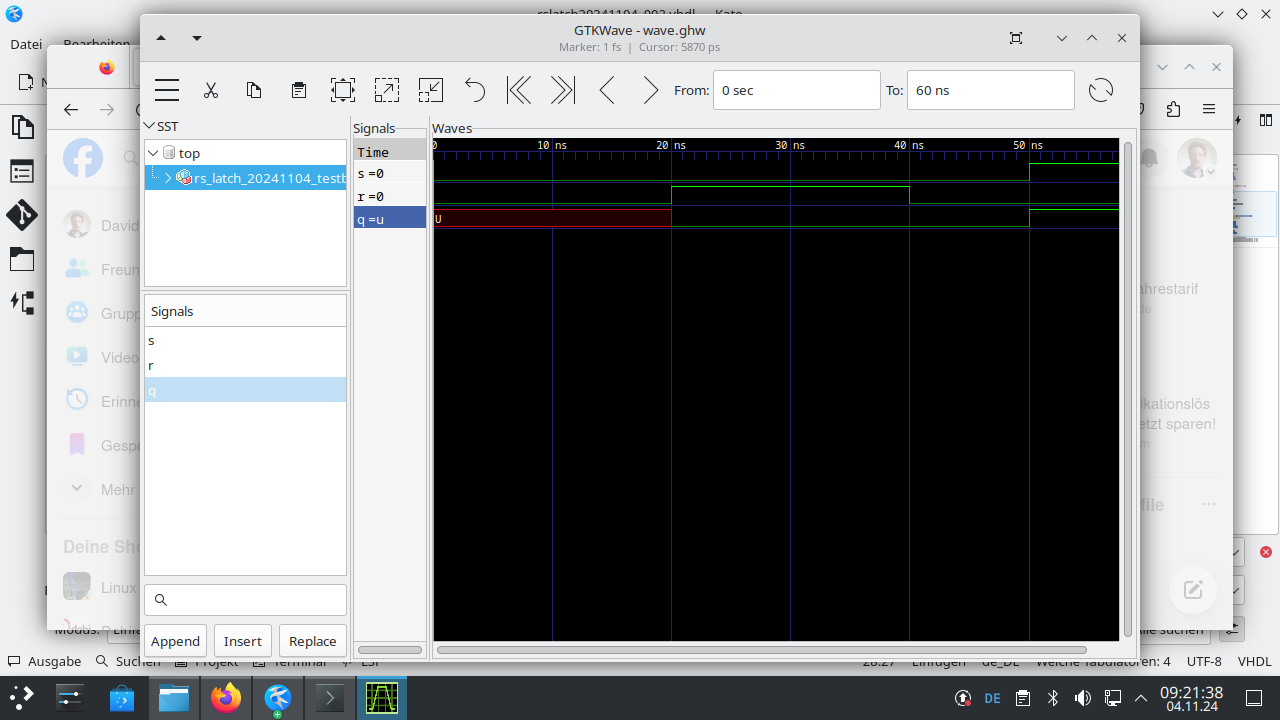Reload the wave.ghw file
The height and width of the screenshot is (720, 1280).
tap(1101, 90)
